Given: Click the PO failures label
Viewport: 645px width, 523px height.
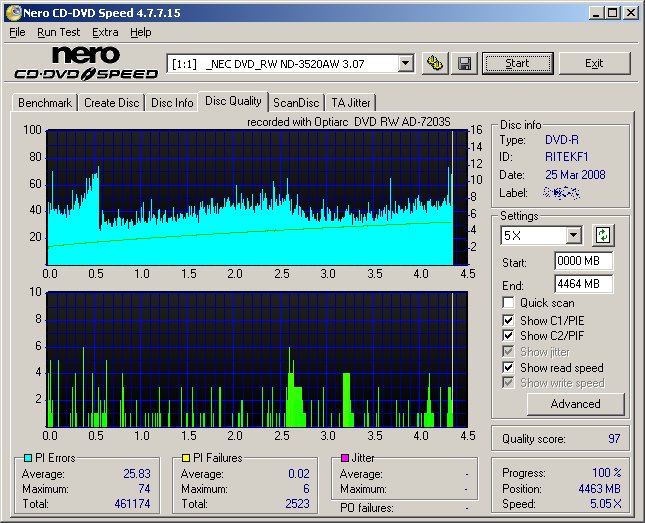Looking at the screenshot, I should (x=367, y=508).
